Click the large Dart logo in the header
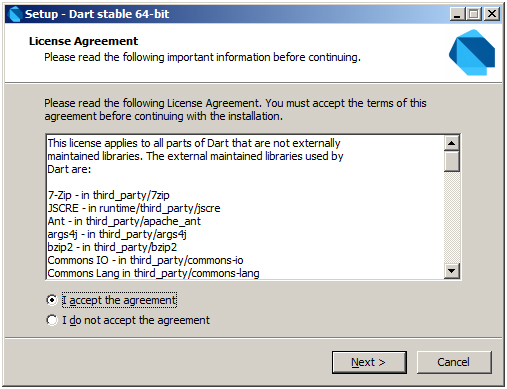The width and height of the screenshot is (507, 389). (472, 52)
